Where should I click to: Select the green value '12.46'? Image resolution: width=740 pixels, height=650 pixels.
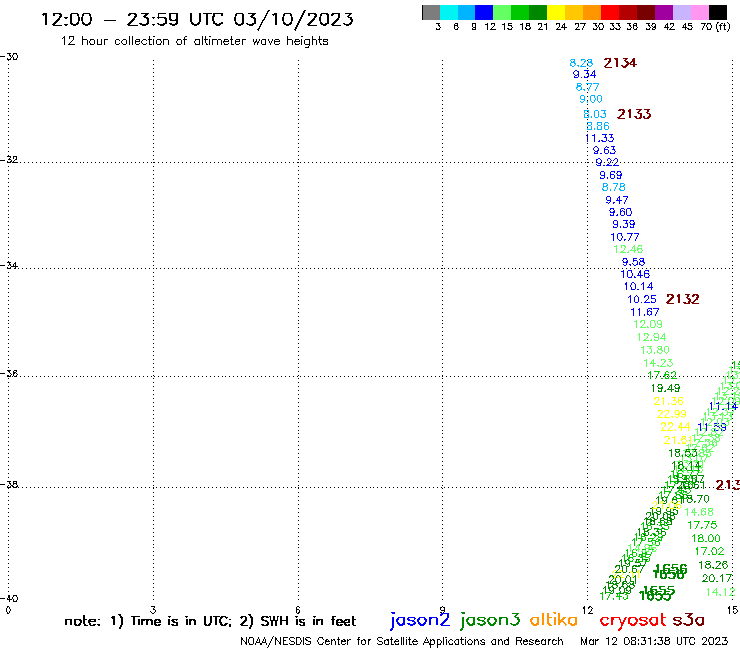(628, 249)
